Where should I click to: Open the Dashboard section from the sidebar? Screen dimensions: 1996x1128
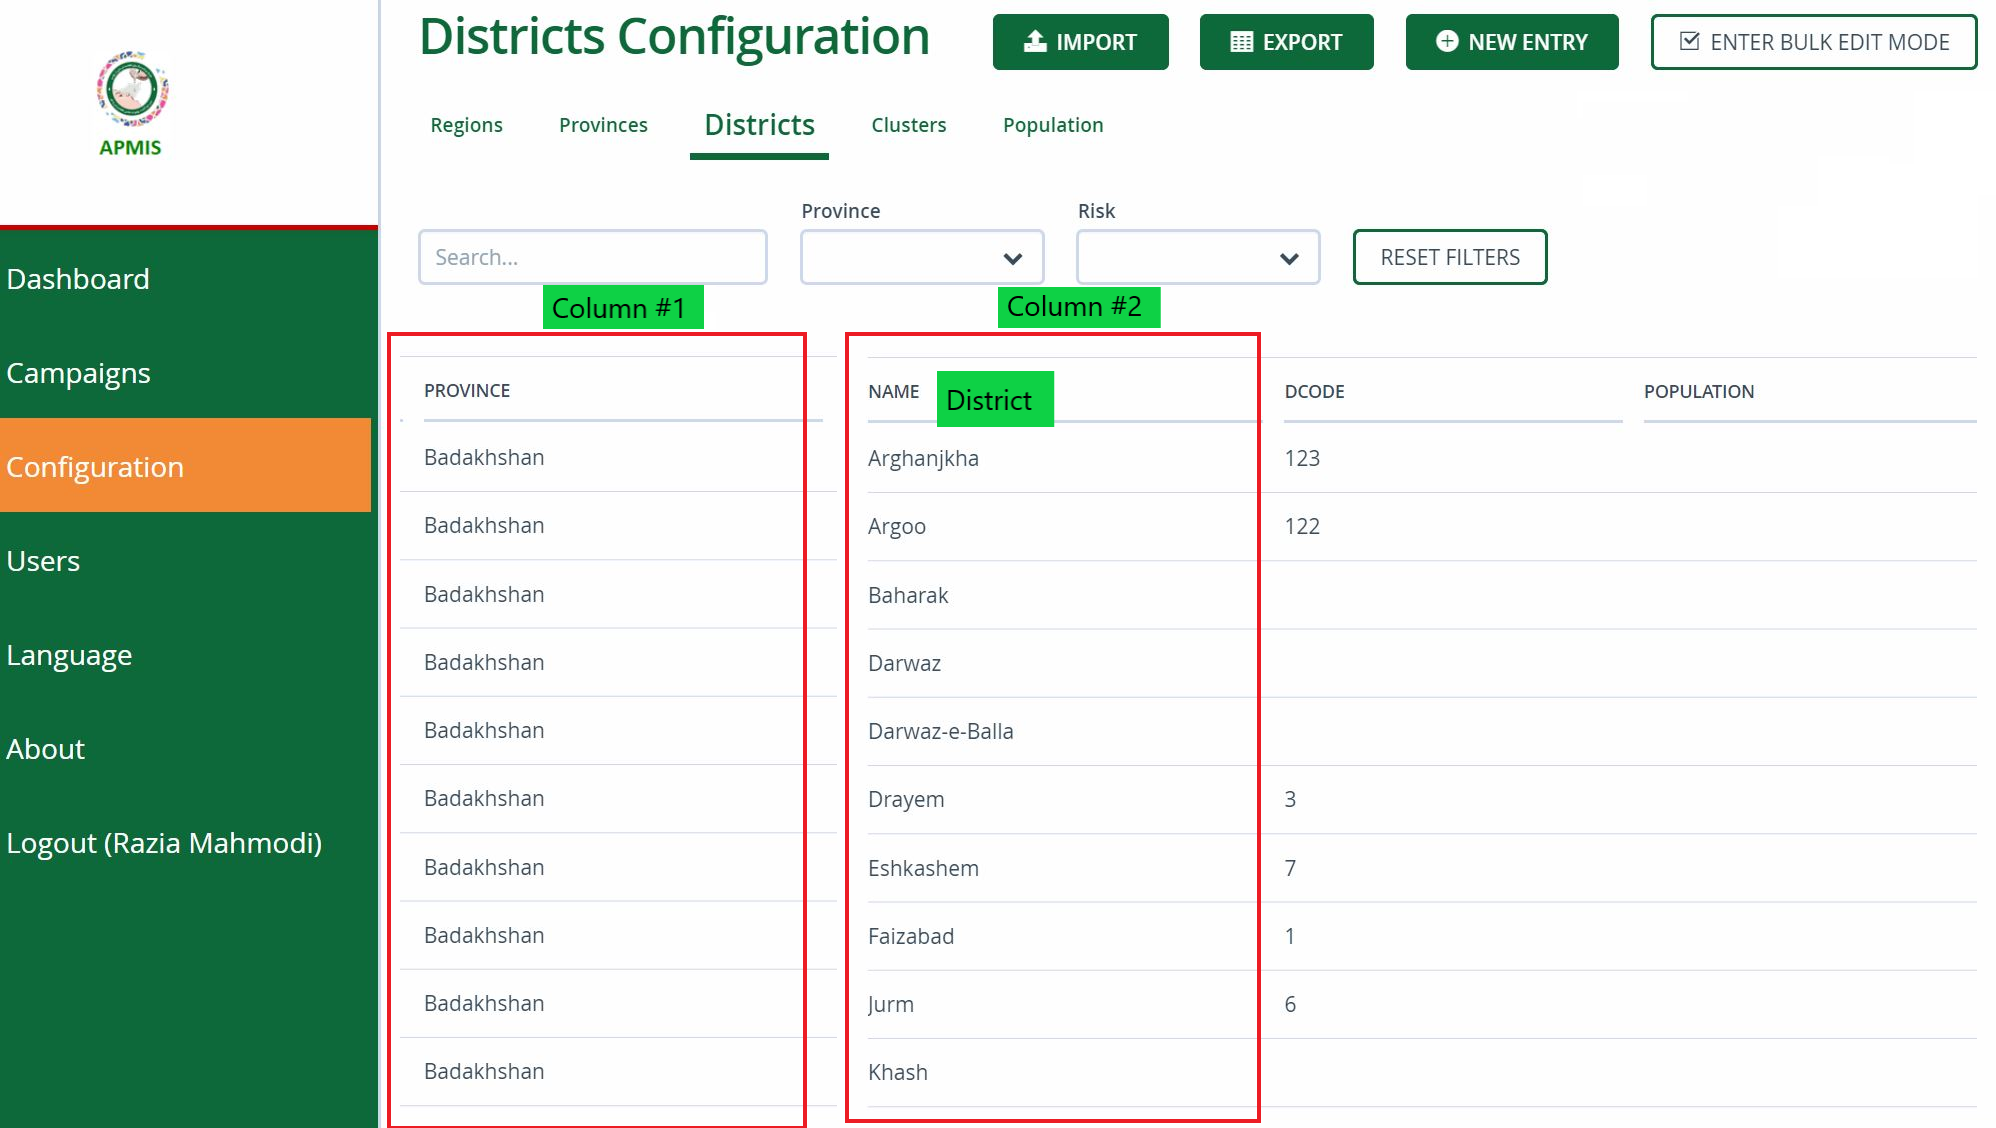78,279
